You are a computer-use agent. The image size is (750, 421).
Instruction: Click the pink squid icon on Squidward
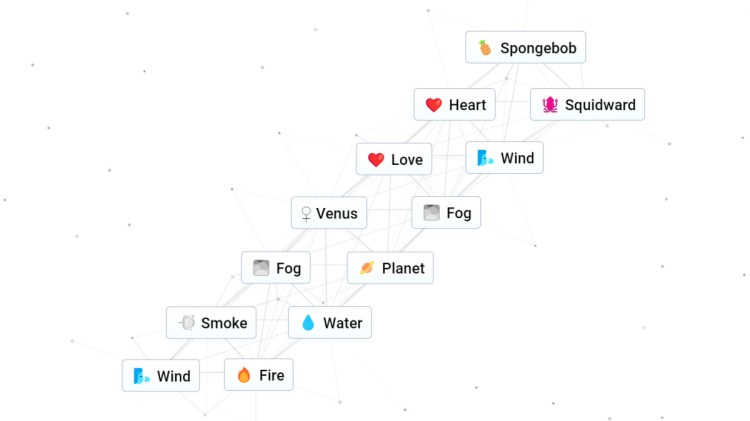549,105
